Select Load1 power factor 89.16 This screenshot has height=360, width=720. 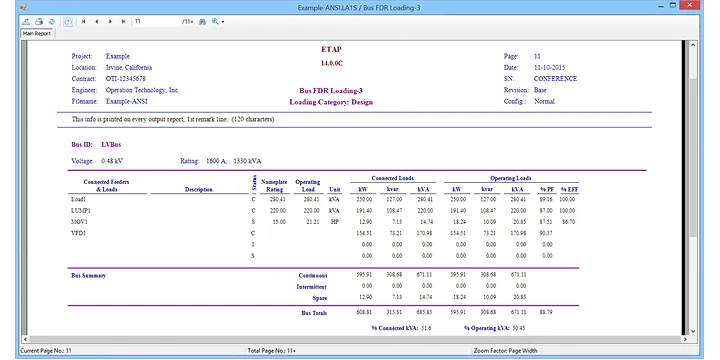(x=546, y=199)
